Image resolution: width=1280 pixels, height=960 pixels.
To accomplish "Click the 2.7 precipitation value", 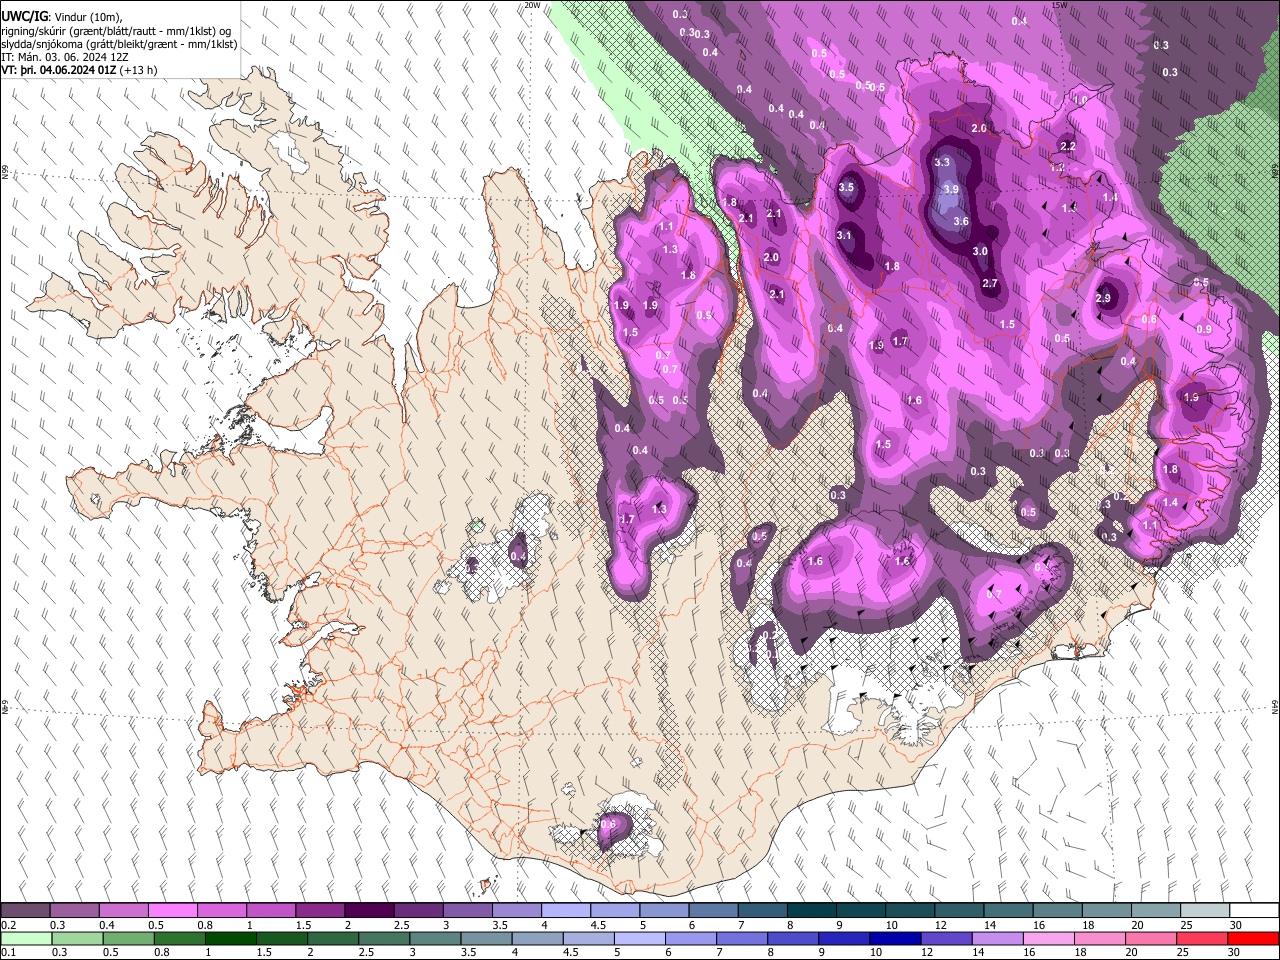I will point(990,284).
